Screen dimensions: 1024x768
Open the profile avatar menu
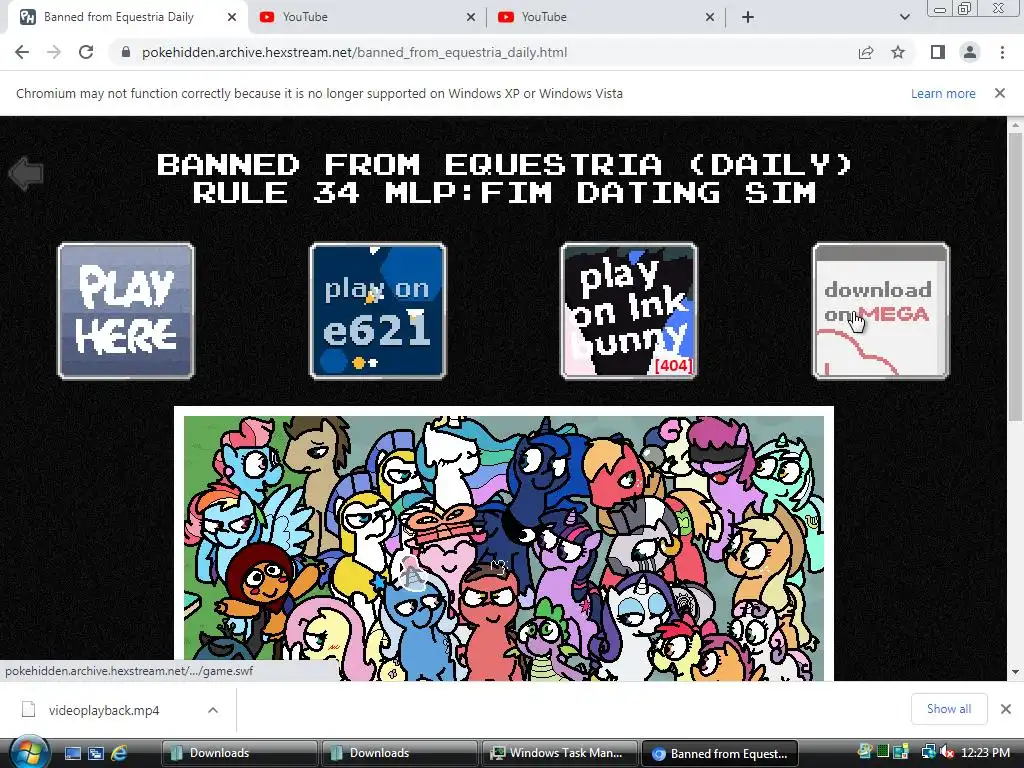[x=970, y=52]
